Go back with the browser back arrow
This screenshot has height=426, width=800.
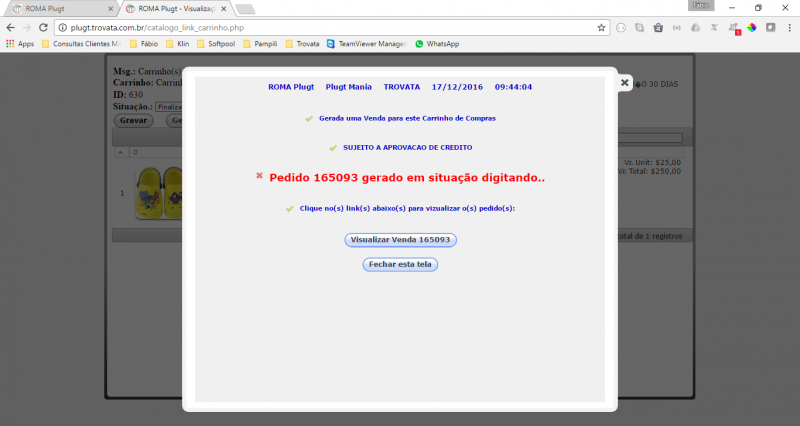coord(11,28)
